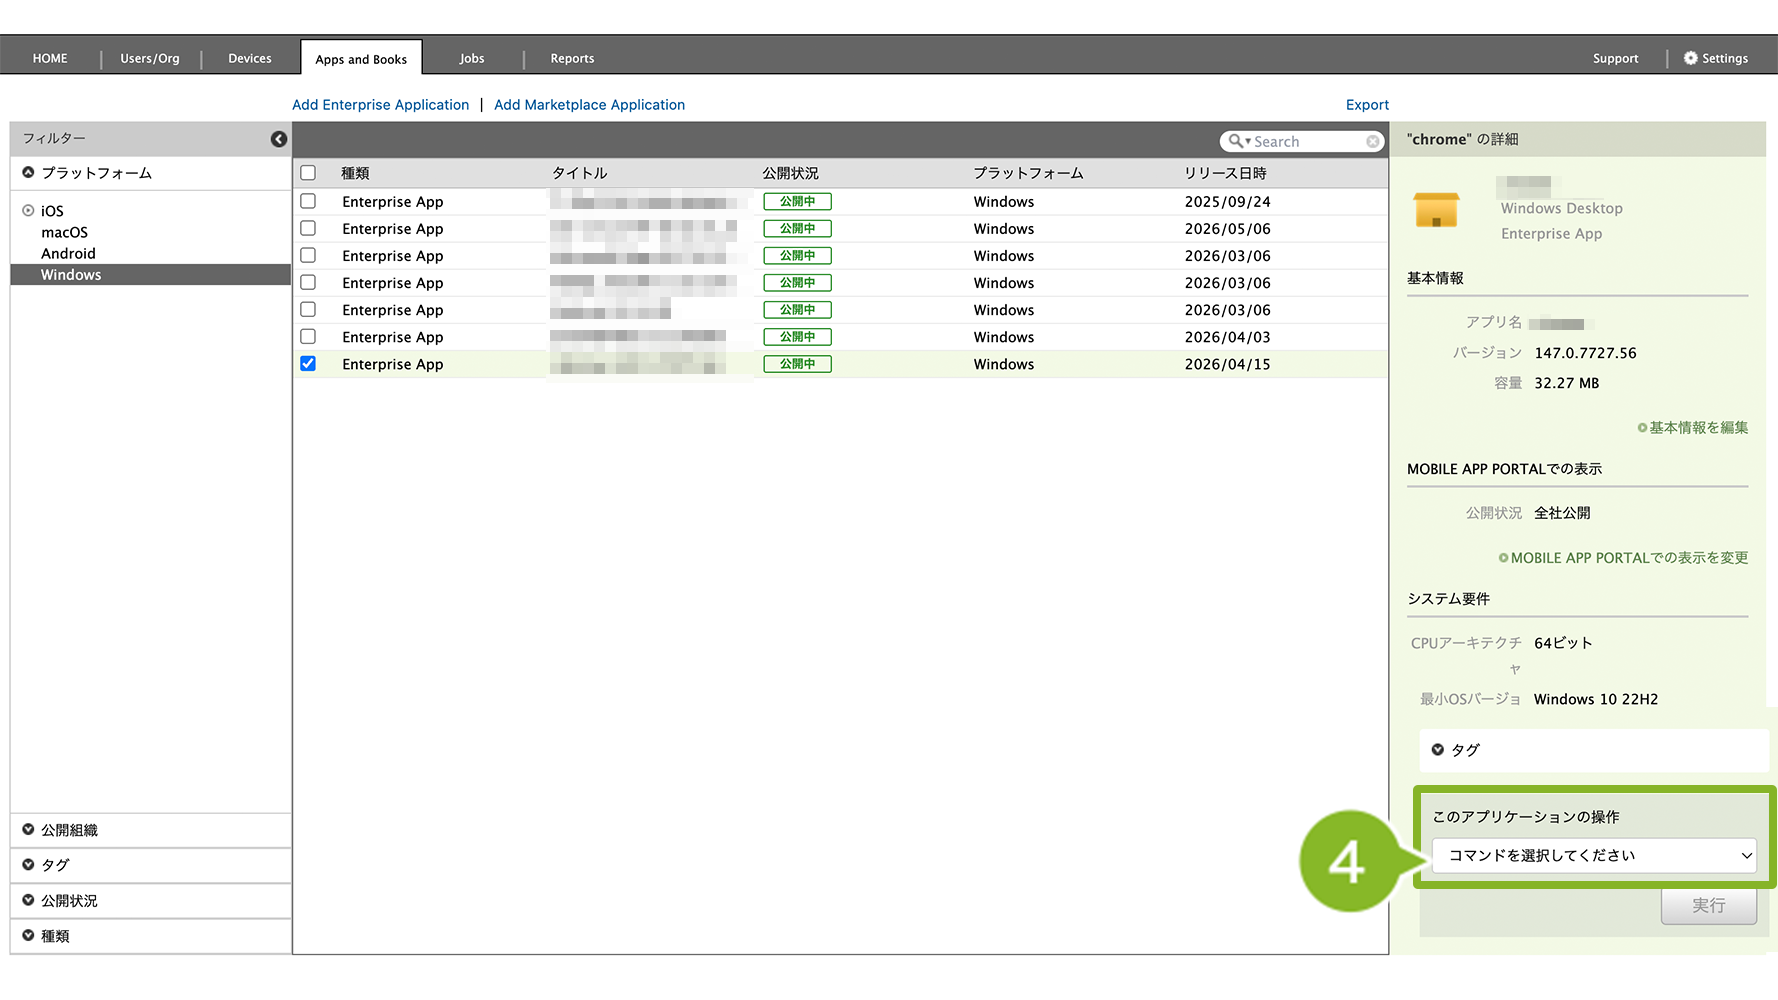Open the HOME tab
1778x1000 pixels.
click(x=50, y=58)
